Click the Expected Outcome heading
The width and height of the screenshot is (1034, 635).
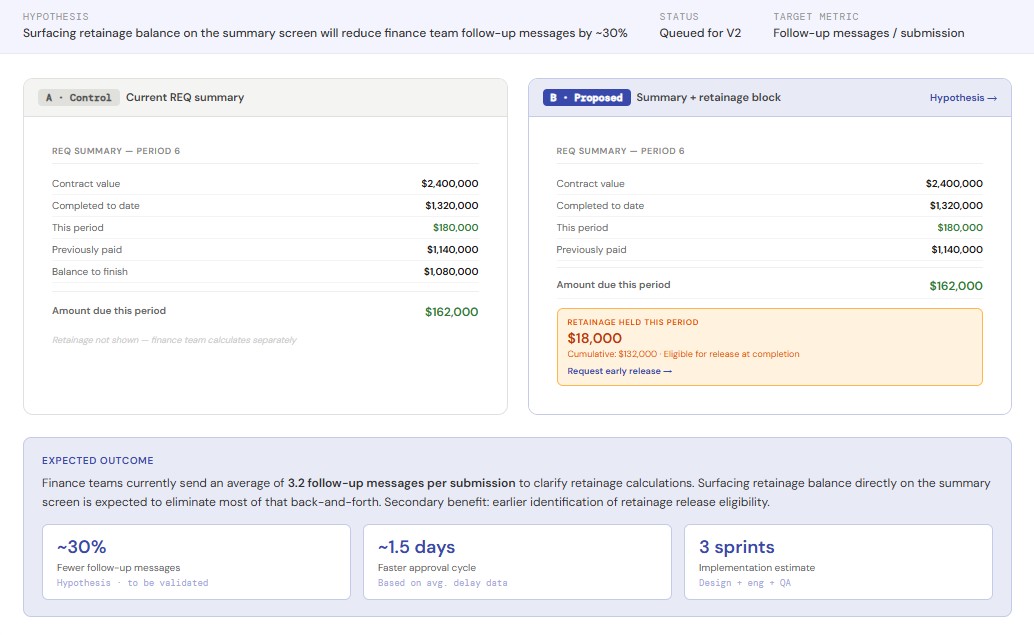click(x=98, y=461)
